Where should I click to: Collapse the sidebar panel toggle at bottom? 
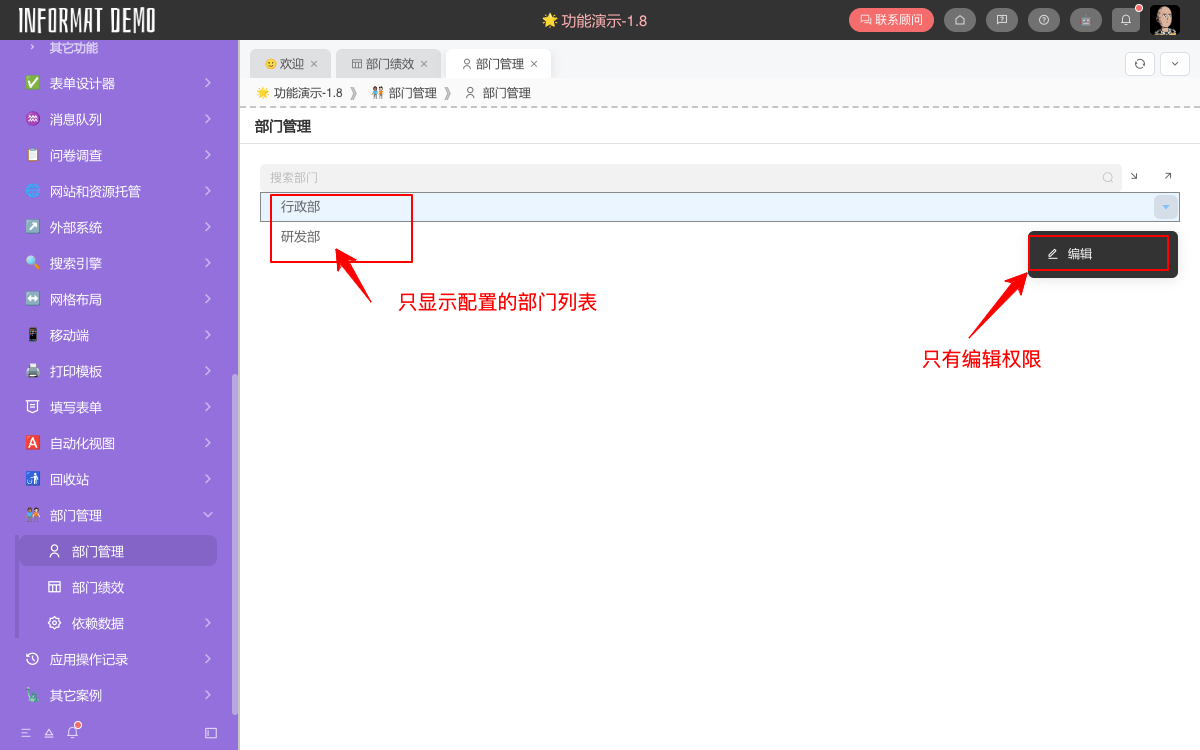tap(210, 733)
